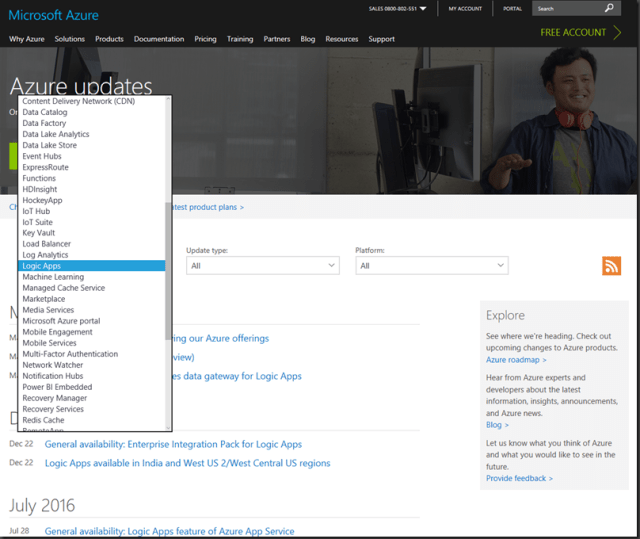This screenshot has width=640, height=539.
Task: Choose Functions from the product list
Action: 92,178
